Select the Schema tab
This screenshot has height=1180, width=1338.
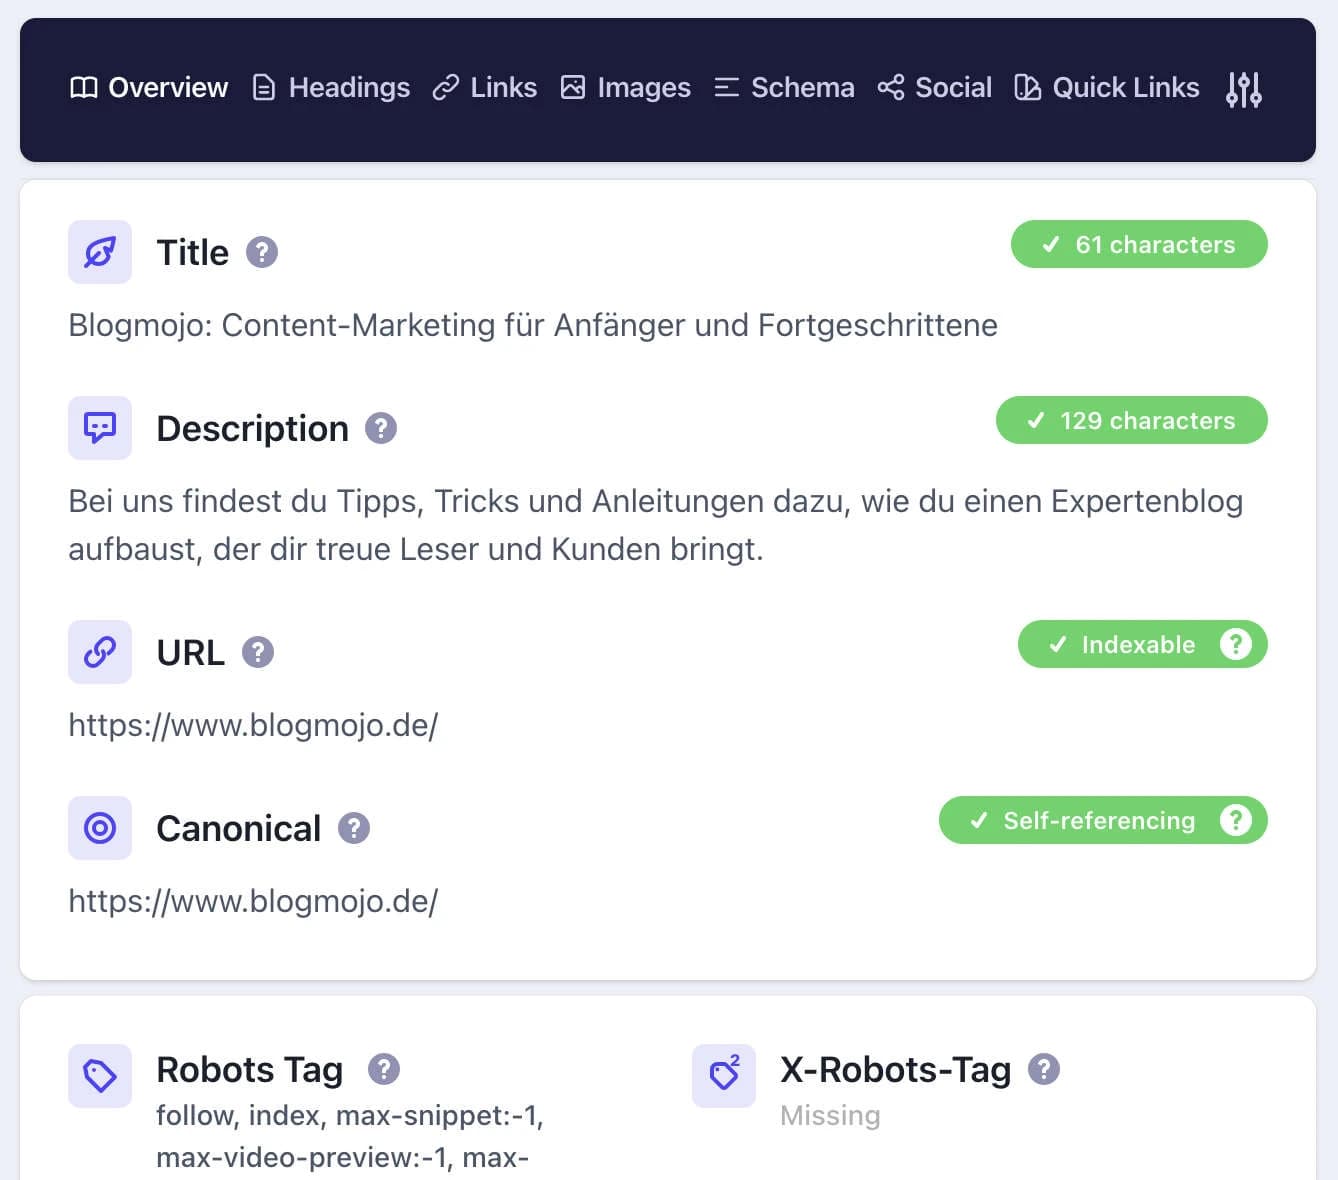[x=785, y=88]
